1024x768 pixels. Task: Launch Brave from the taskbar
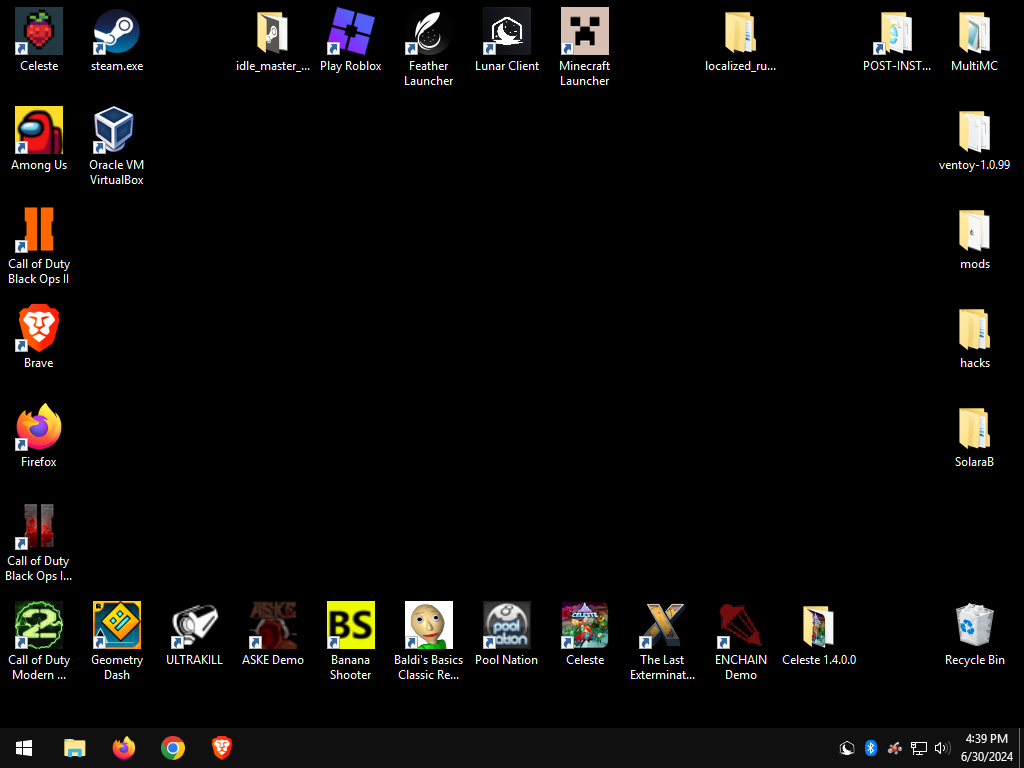click(x=221, y=748)
